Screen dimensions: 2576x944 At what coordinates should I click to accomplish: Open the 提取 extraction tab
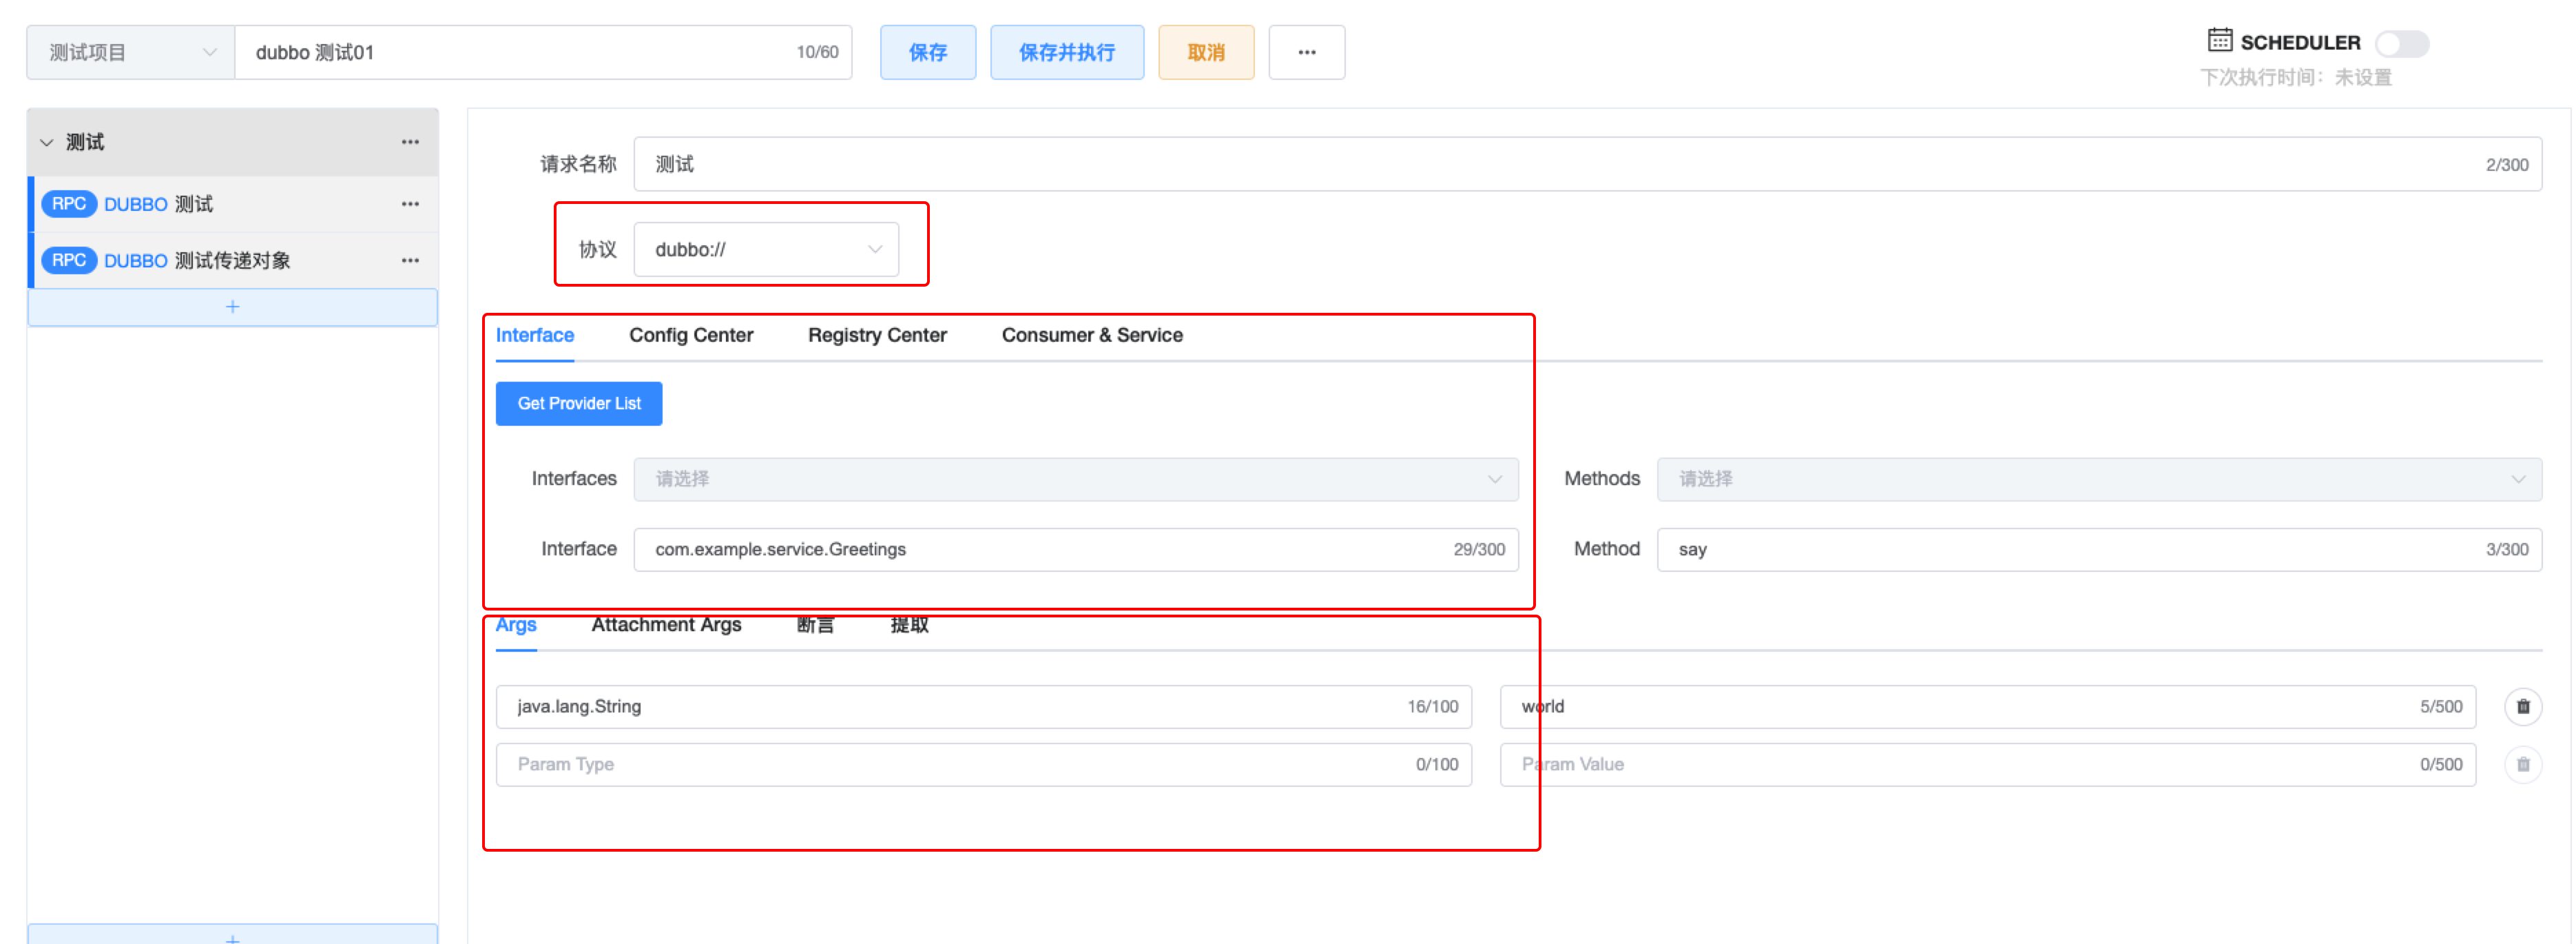click(x=909, y=625)
